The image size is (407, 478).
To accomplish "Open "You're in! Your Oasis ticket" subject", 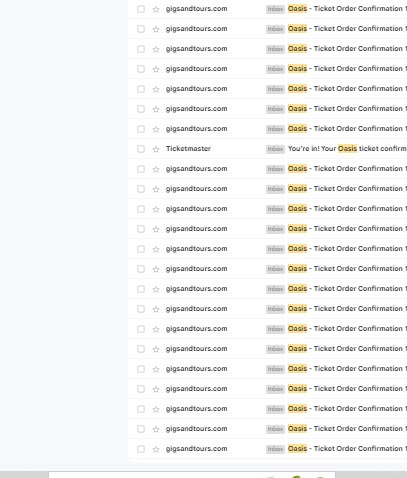I will tap(347, 149).
